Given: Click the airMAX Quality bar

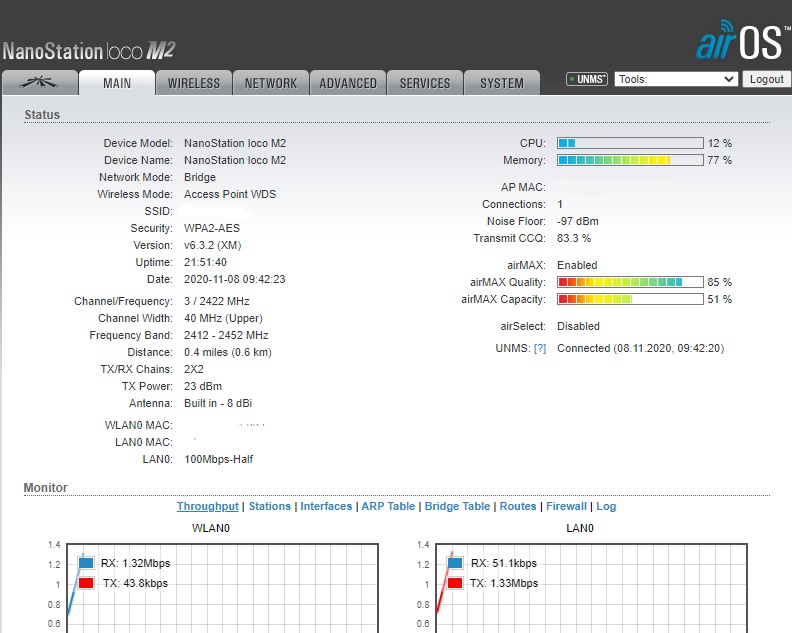Looking at the screenshot, I should 630,282.
